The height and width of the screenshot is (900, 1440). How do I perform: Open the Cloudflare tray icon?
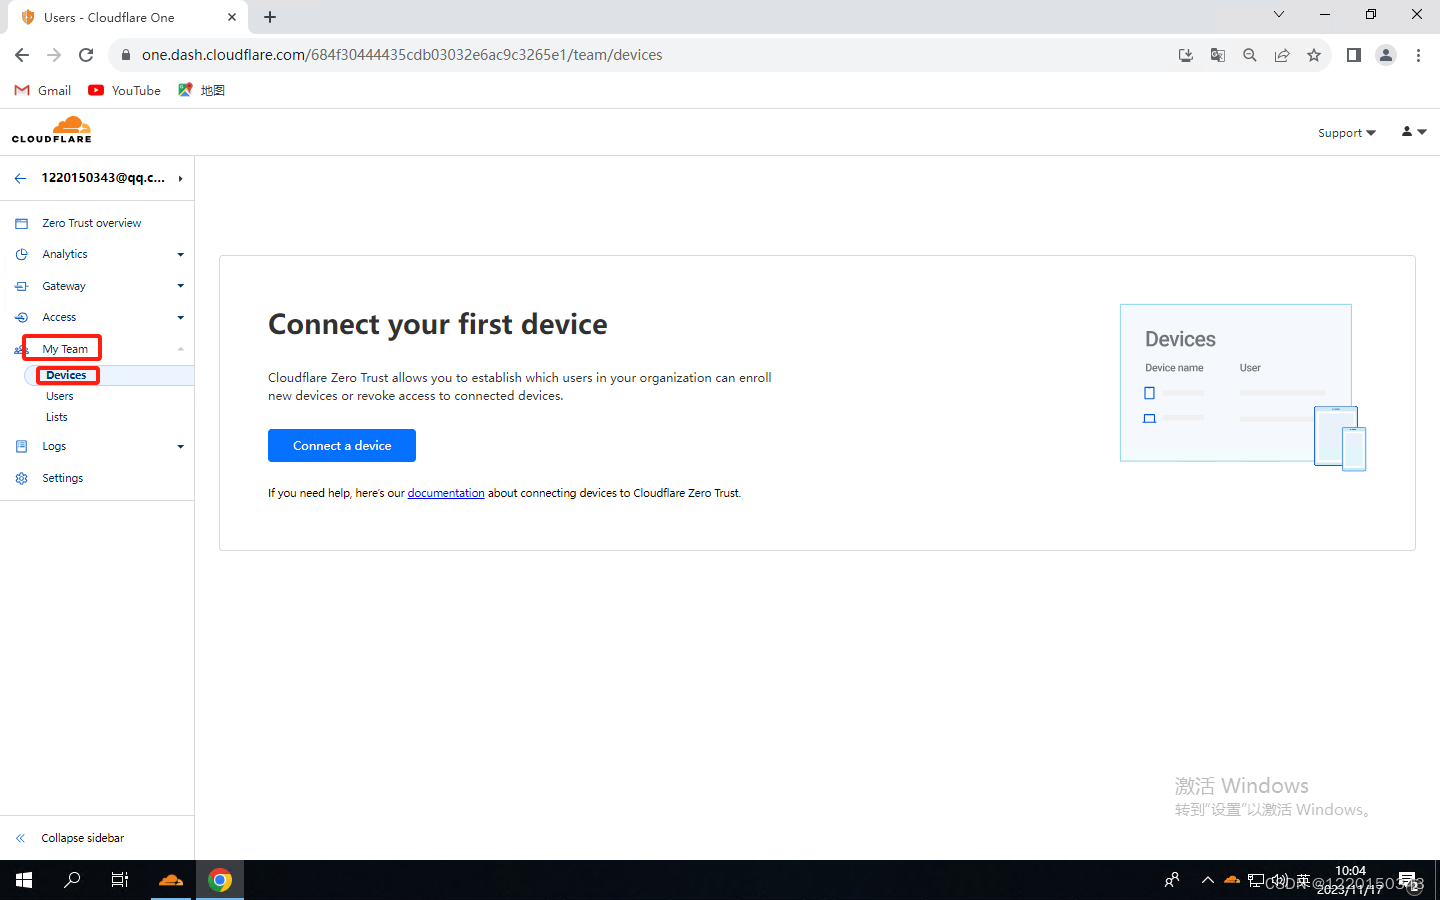(x=1232, y=880)
